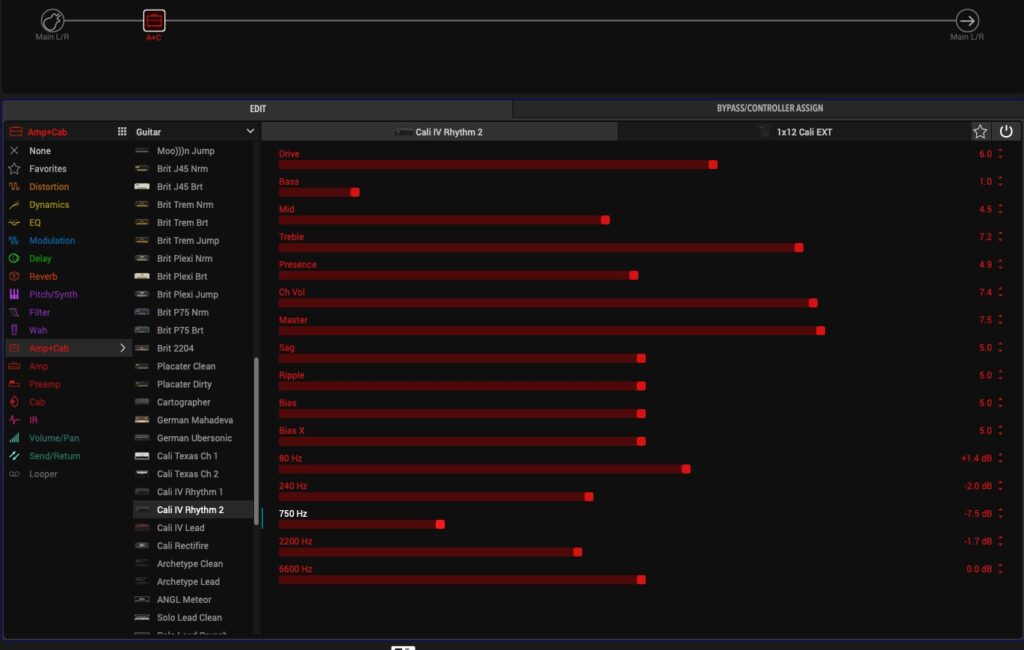Screen dimensions: 1024x650
Task: Click the Treble slider handle
Action: [x=798, y=247]
